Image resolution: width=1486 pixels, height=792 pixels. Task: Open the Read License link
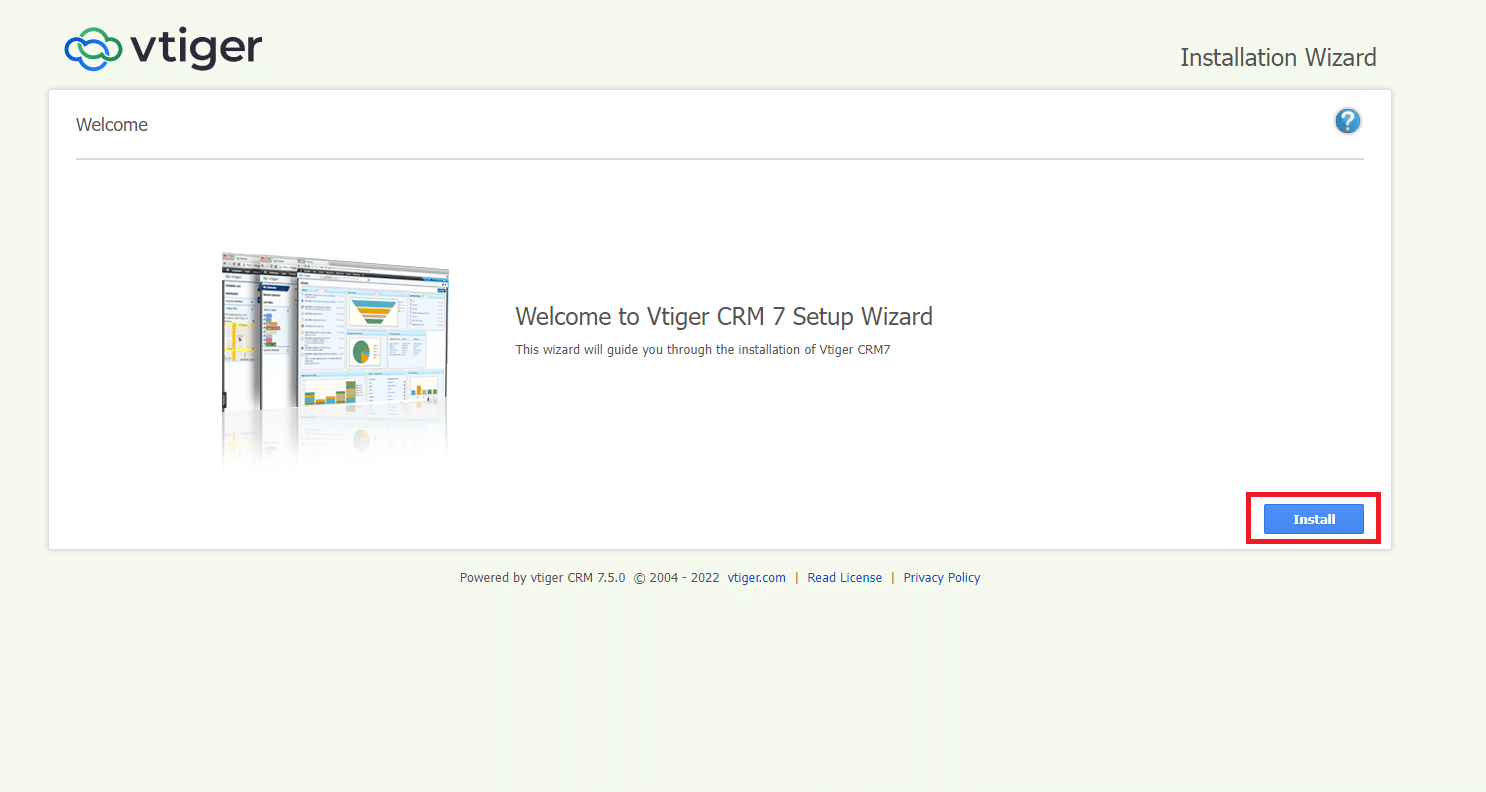844,577
